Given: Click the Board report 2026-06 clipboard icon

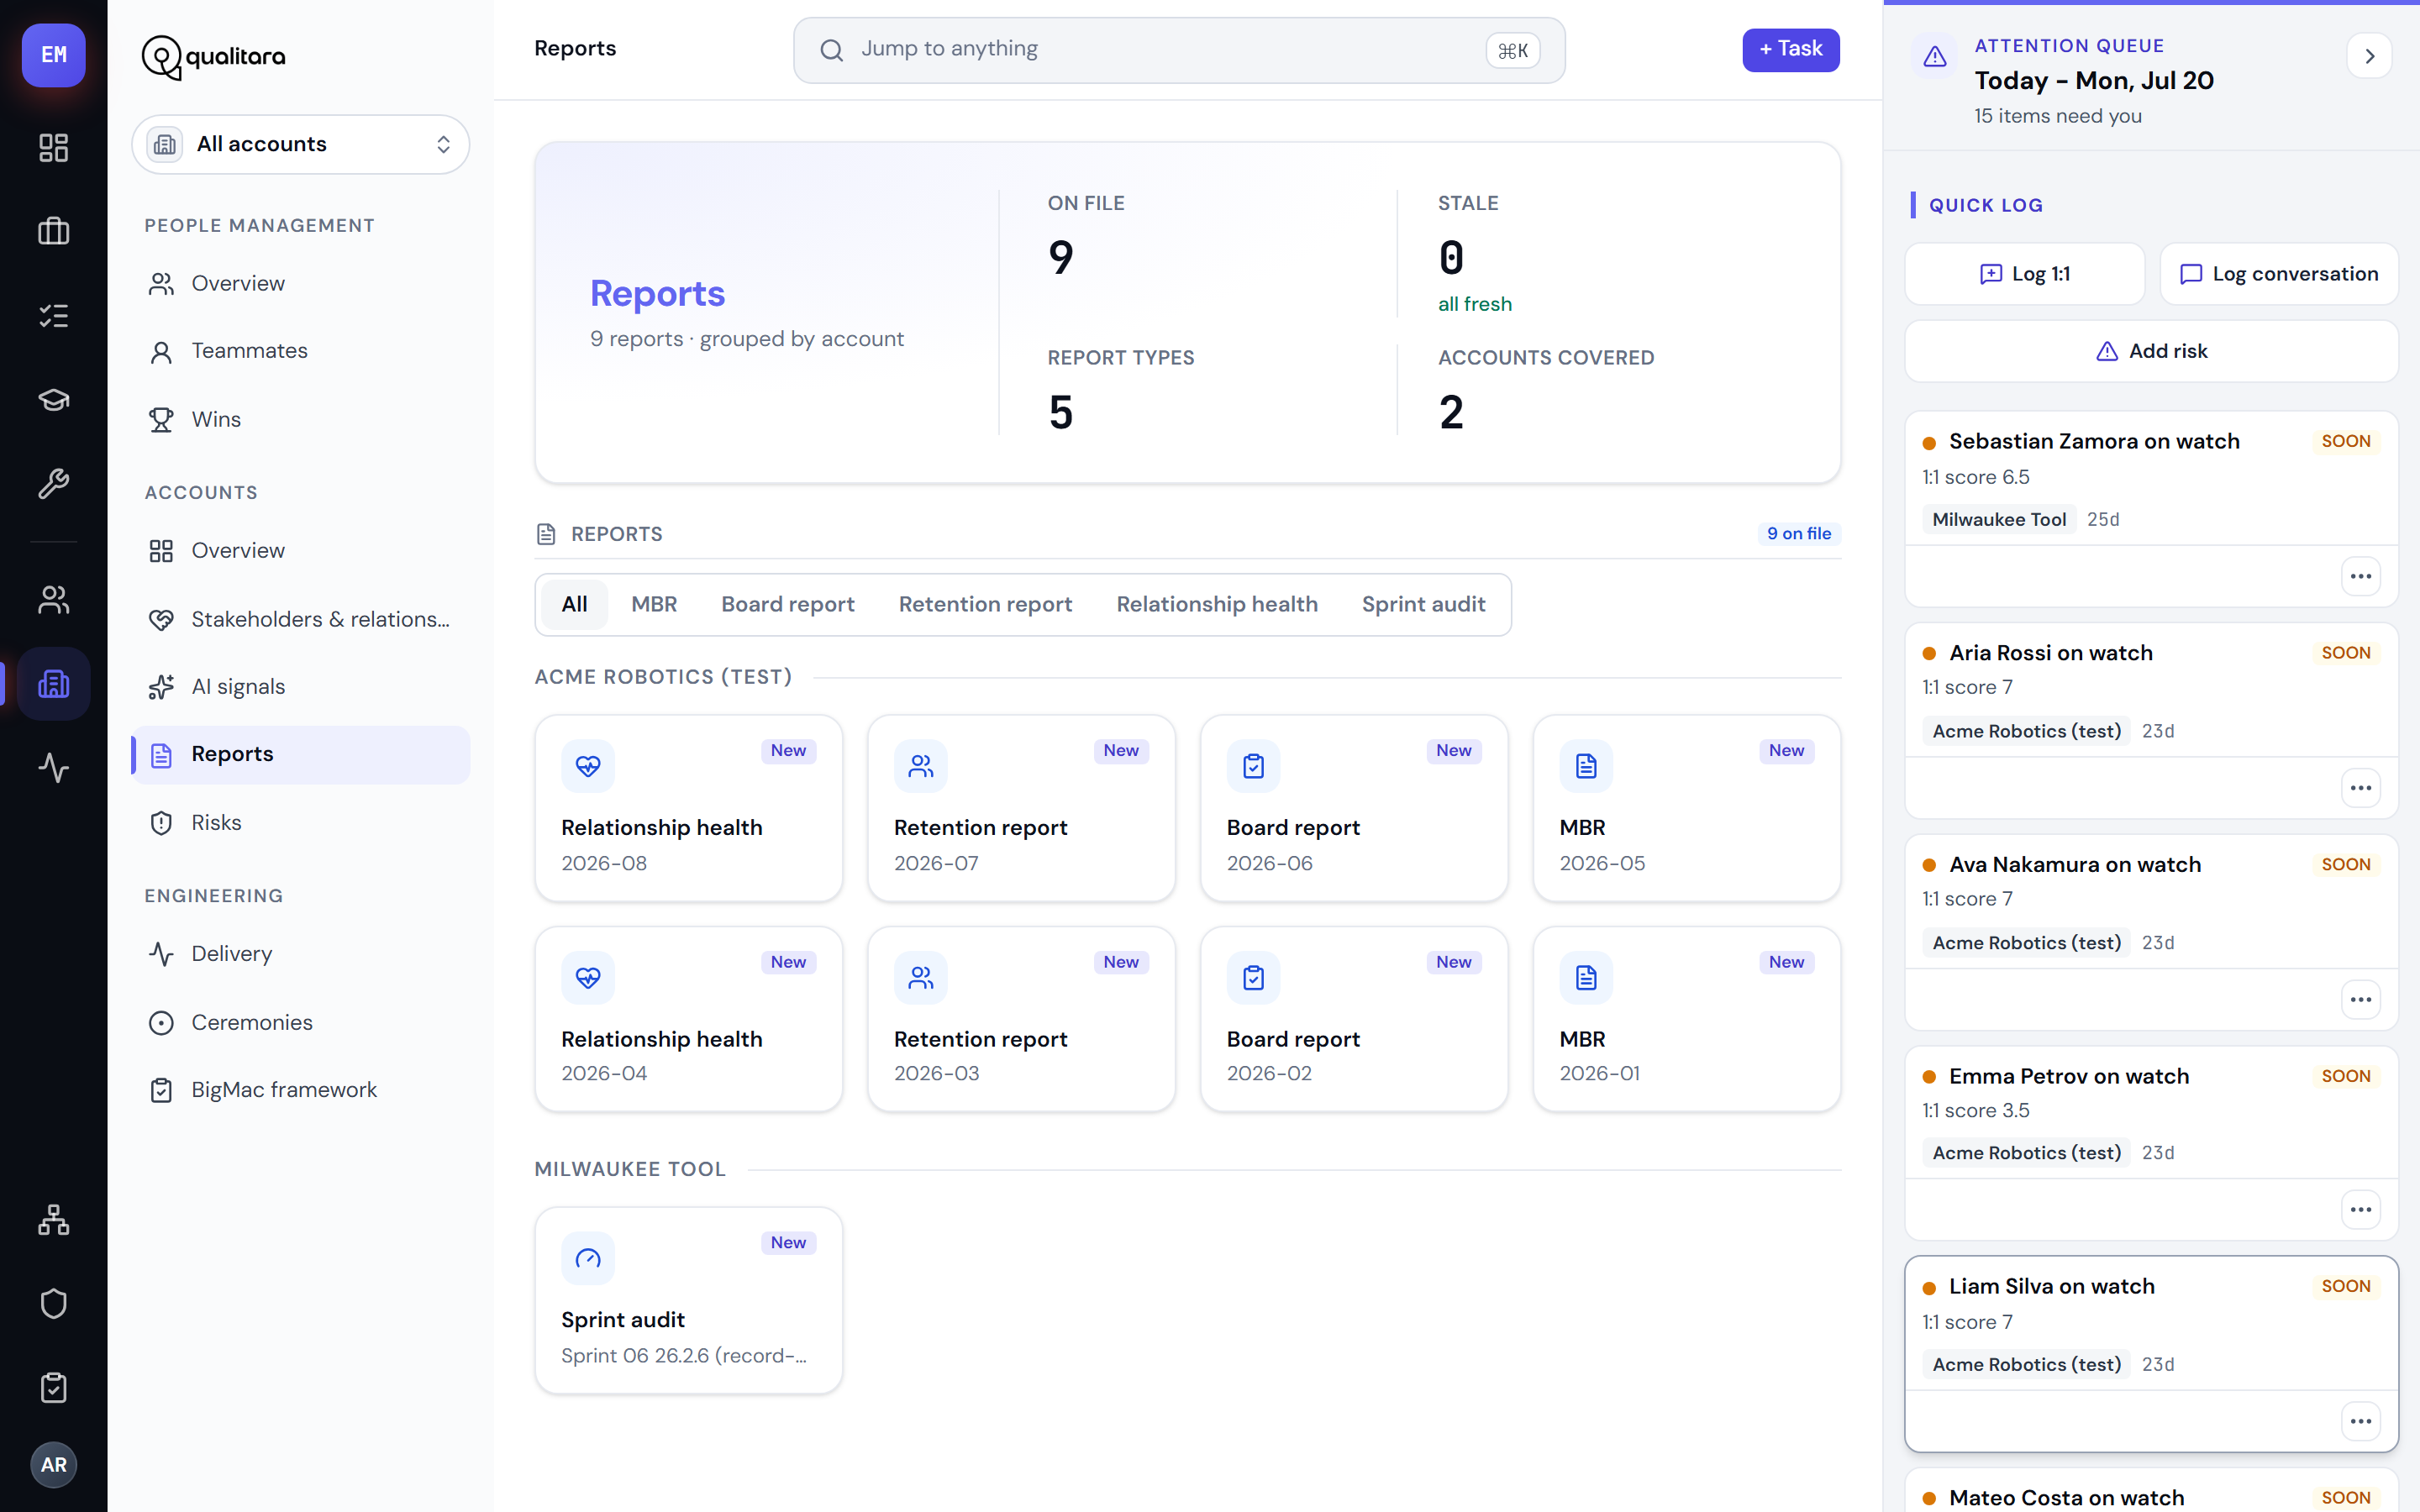Looking at the screenshot, I should [1254, 766].
